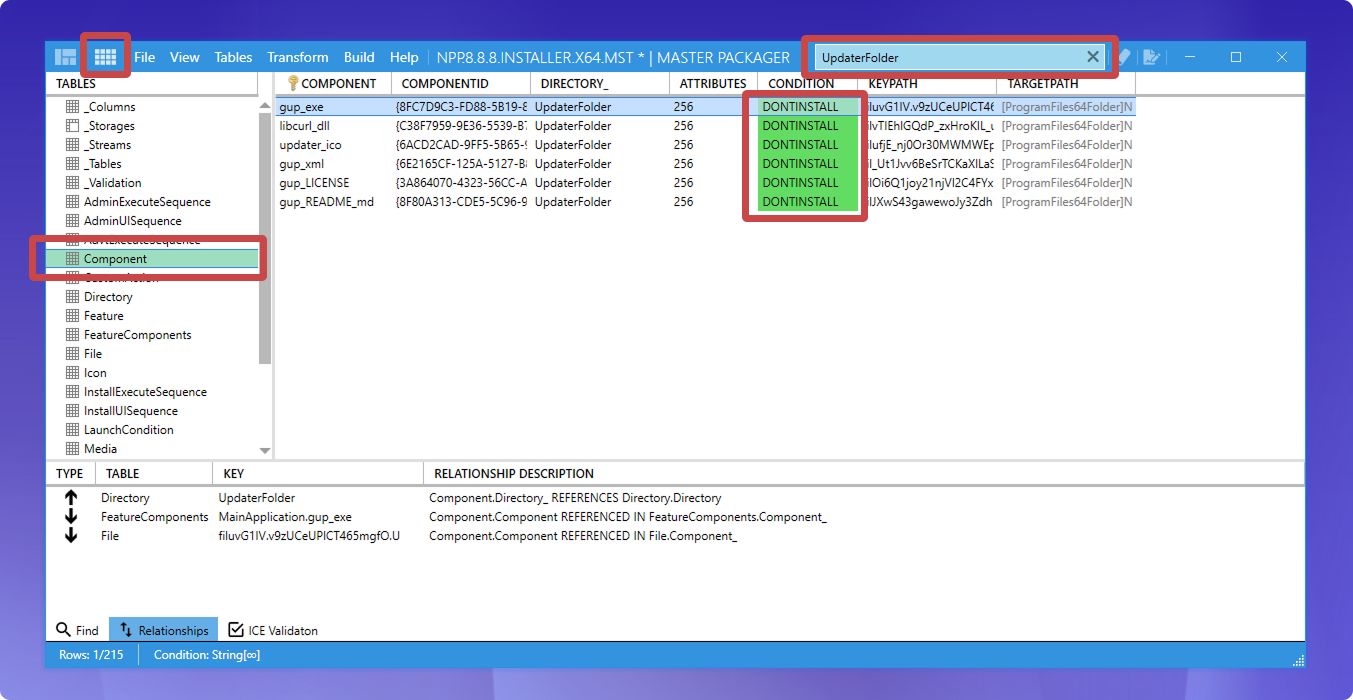Clear the UpdaterFolder search with X
The height and width of the screenshot is (700, 1353).
(x=1093, y=57)
